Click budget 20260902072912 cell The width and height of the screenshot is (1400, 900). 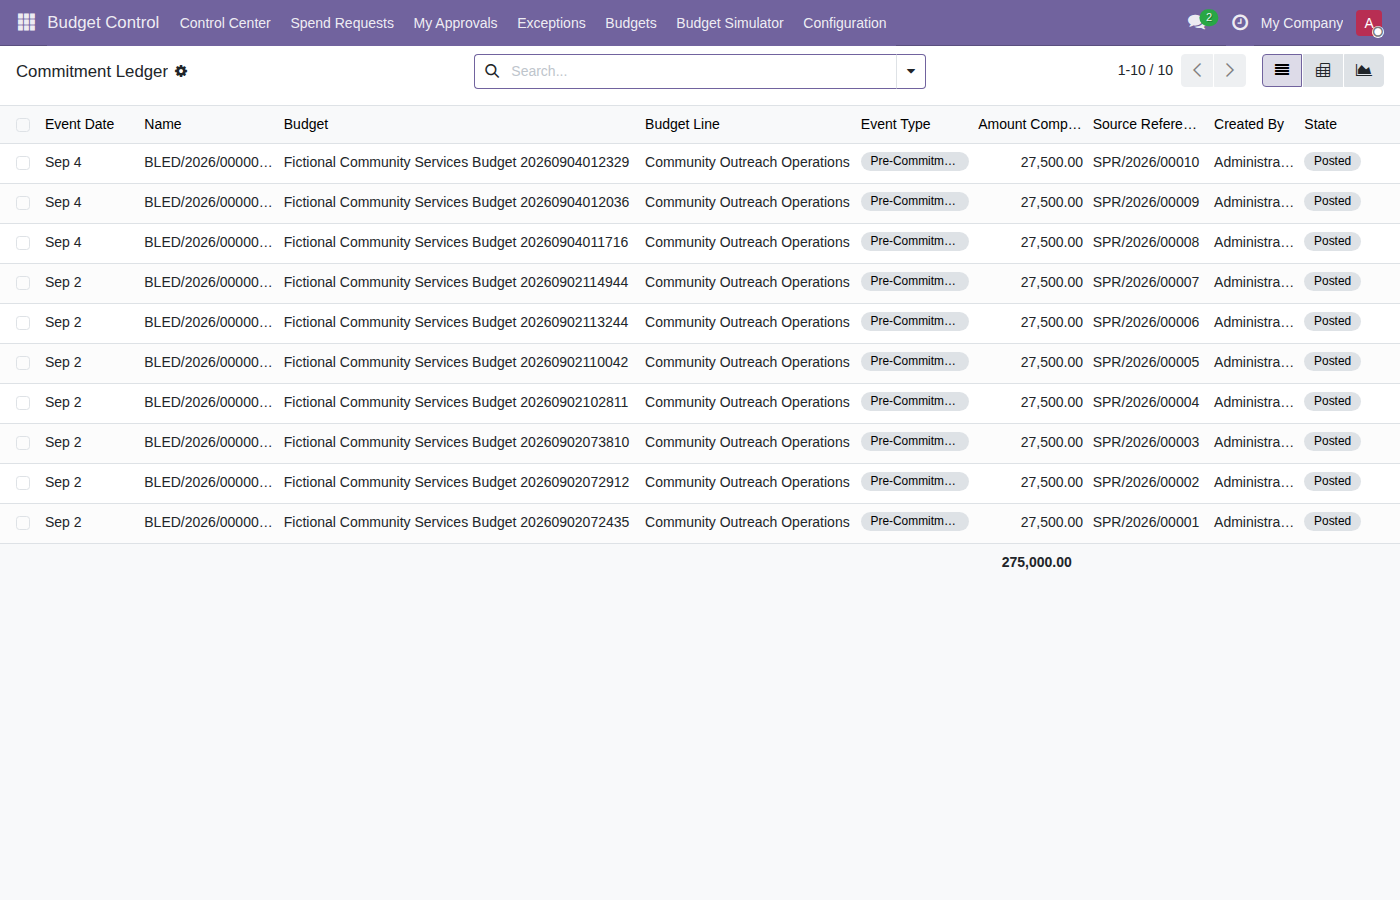[x=456, y=482]
